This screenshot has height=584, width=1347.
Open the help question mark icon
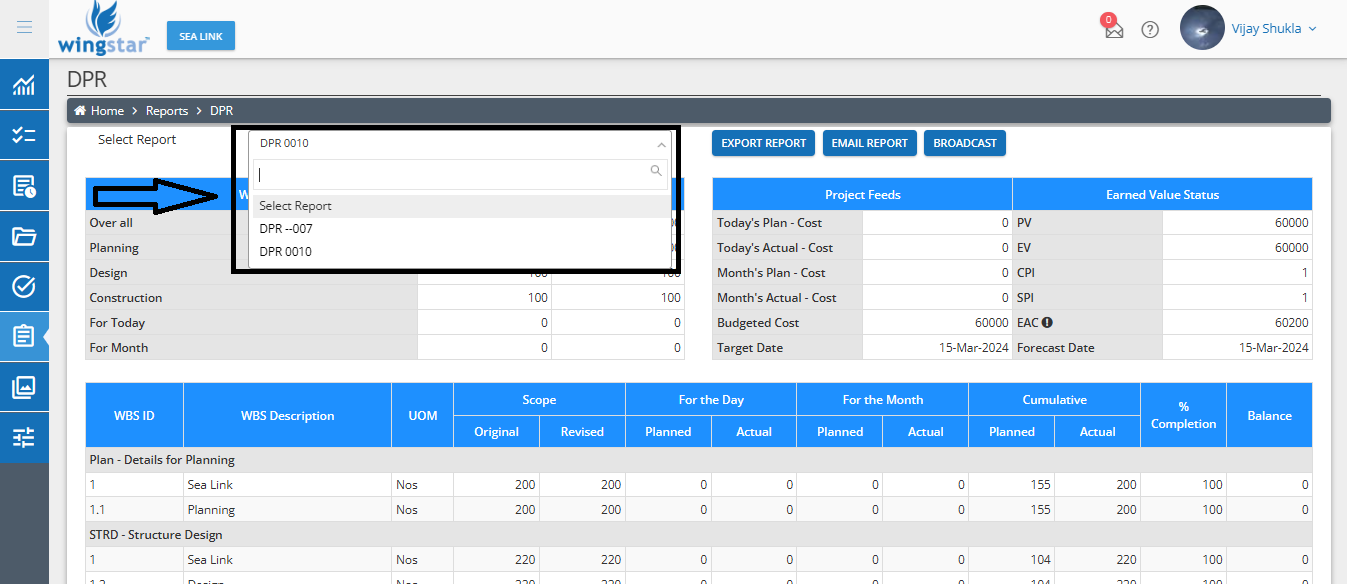(x=1150, y=30)
